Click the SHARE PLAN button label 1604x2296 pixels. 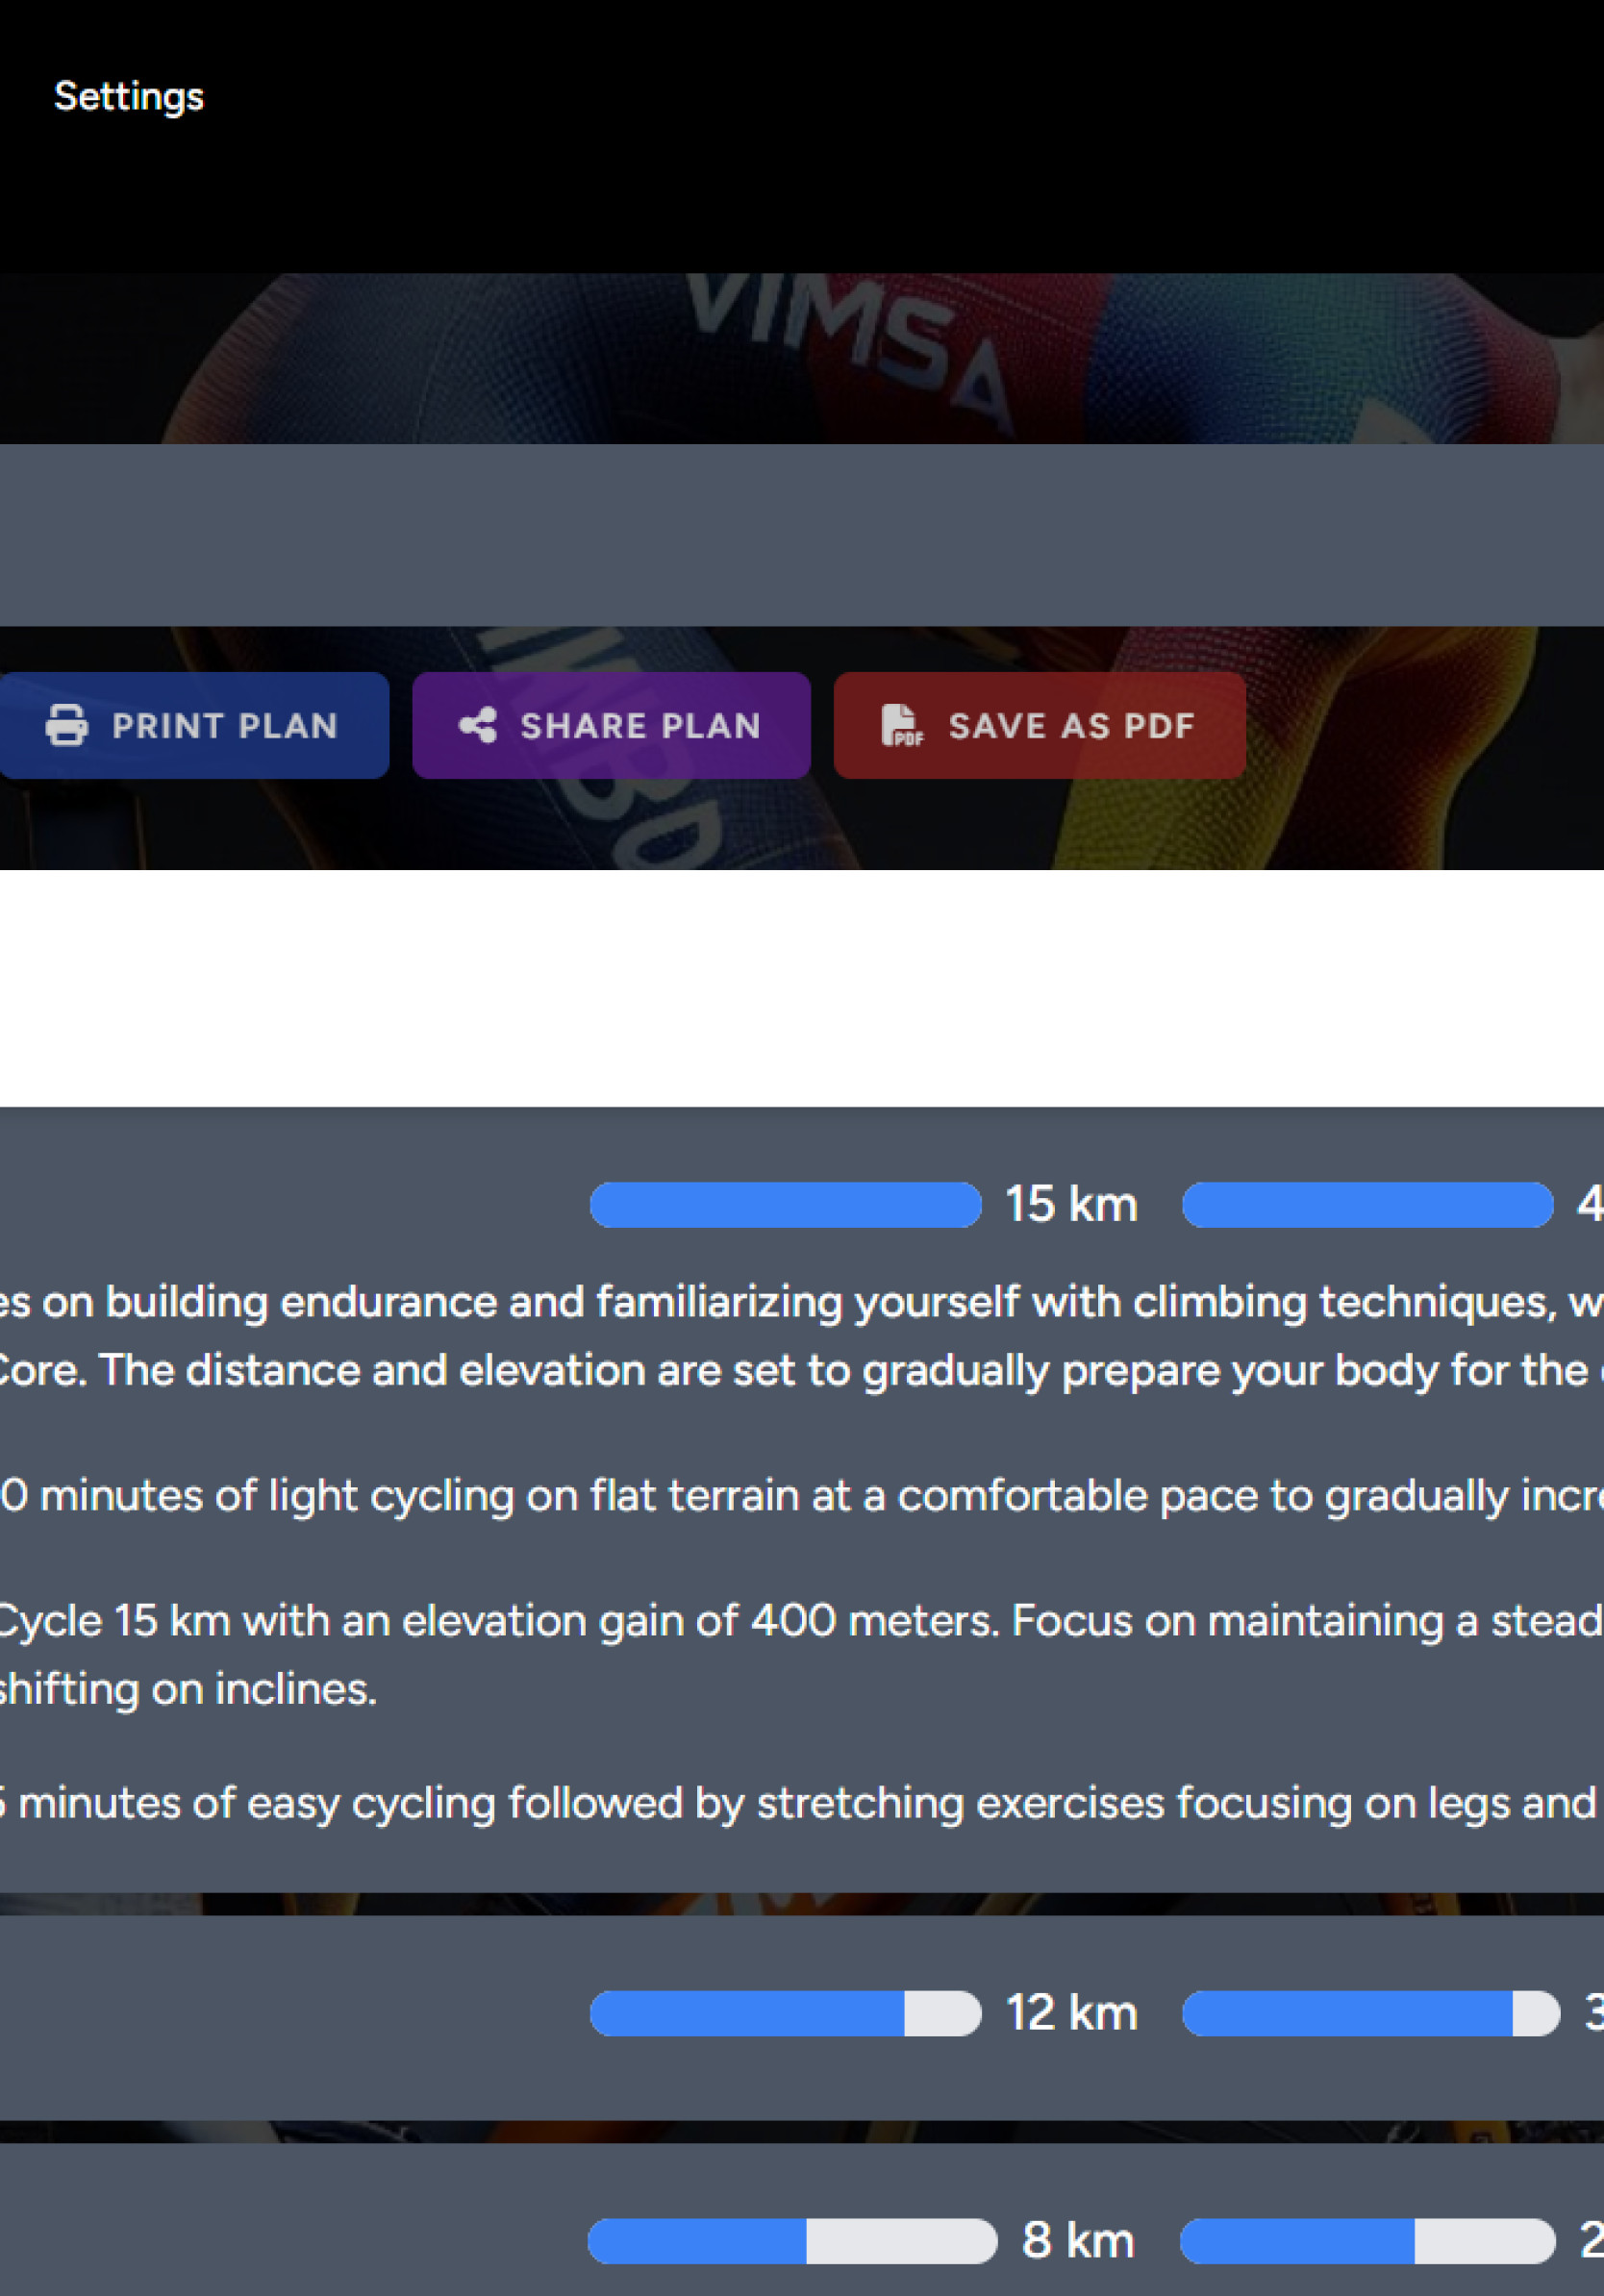tap(641, 726)
